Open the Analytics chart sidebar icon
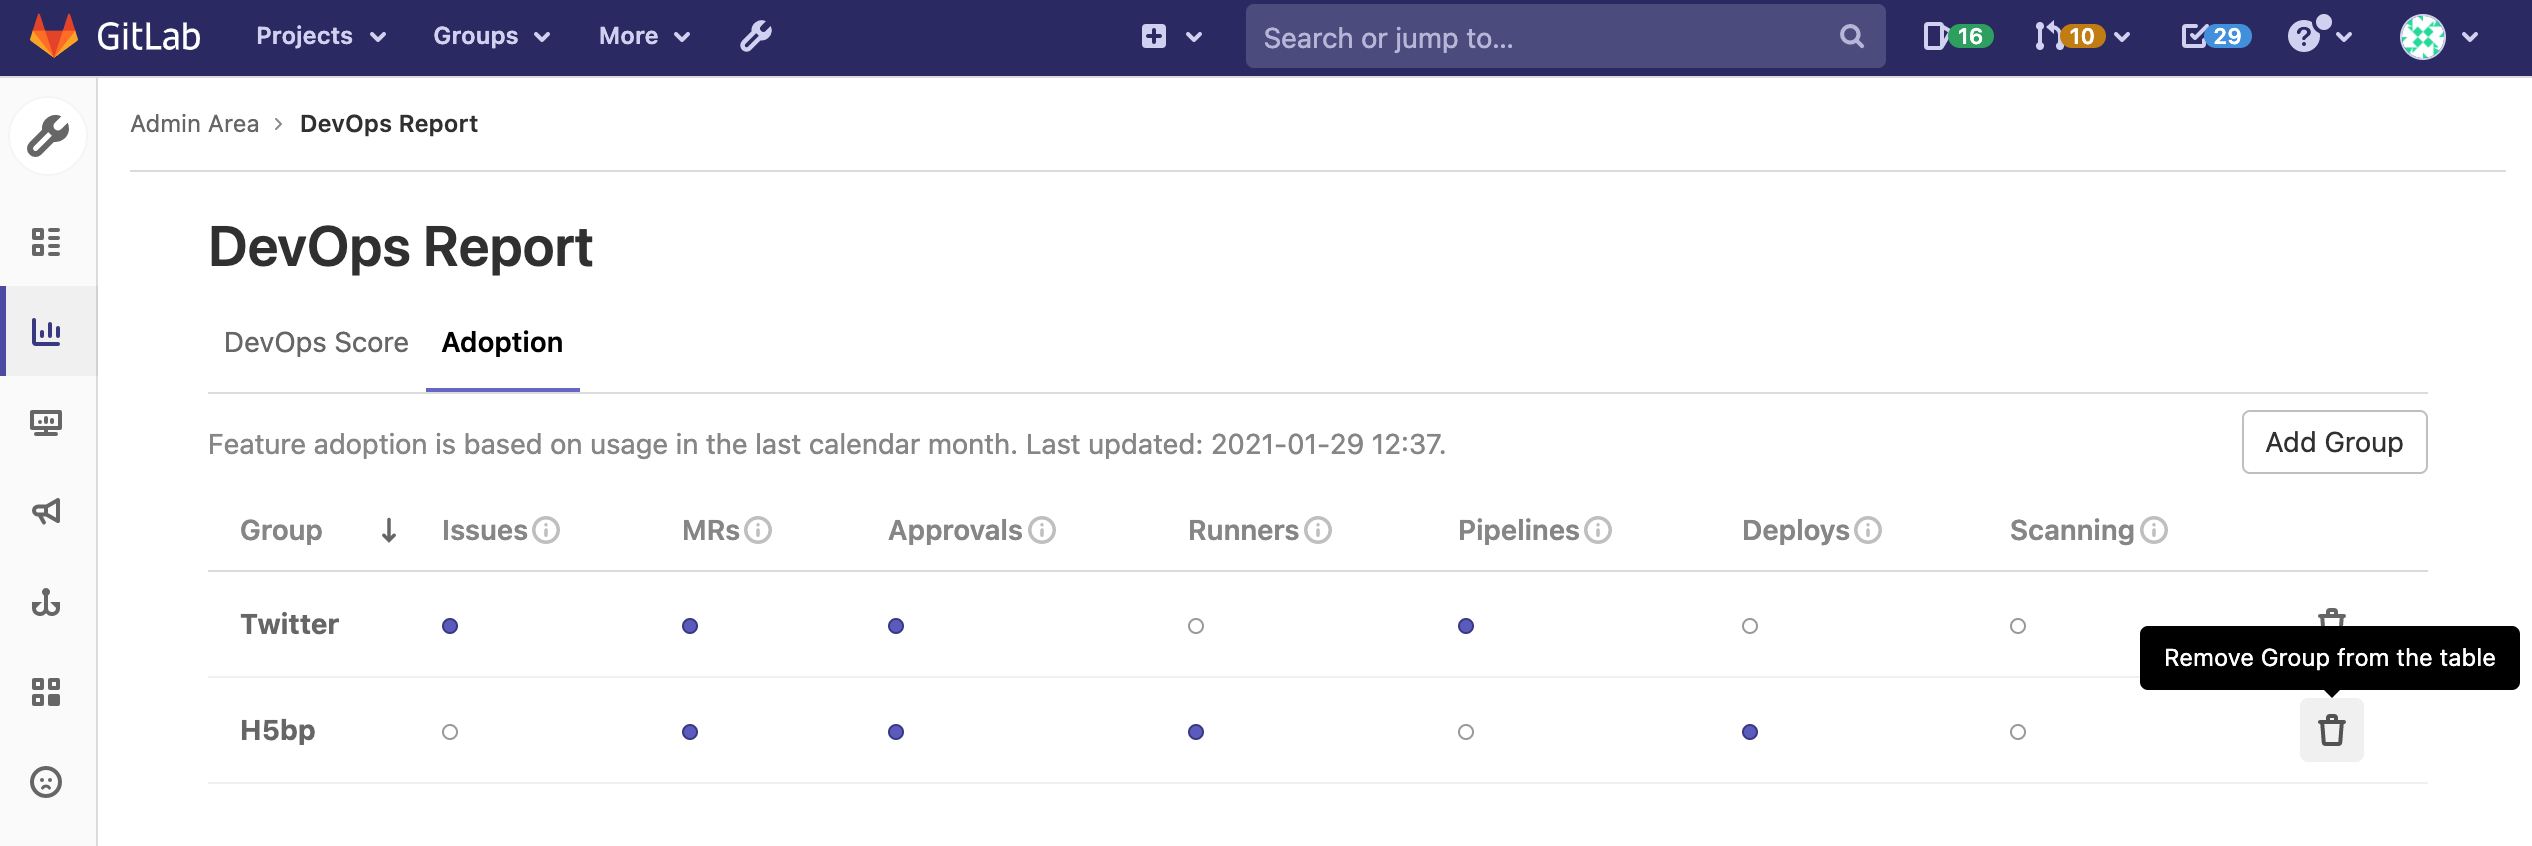The image size is (2532, 846). click(x=47, y=332)
